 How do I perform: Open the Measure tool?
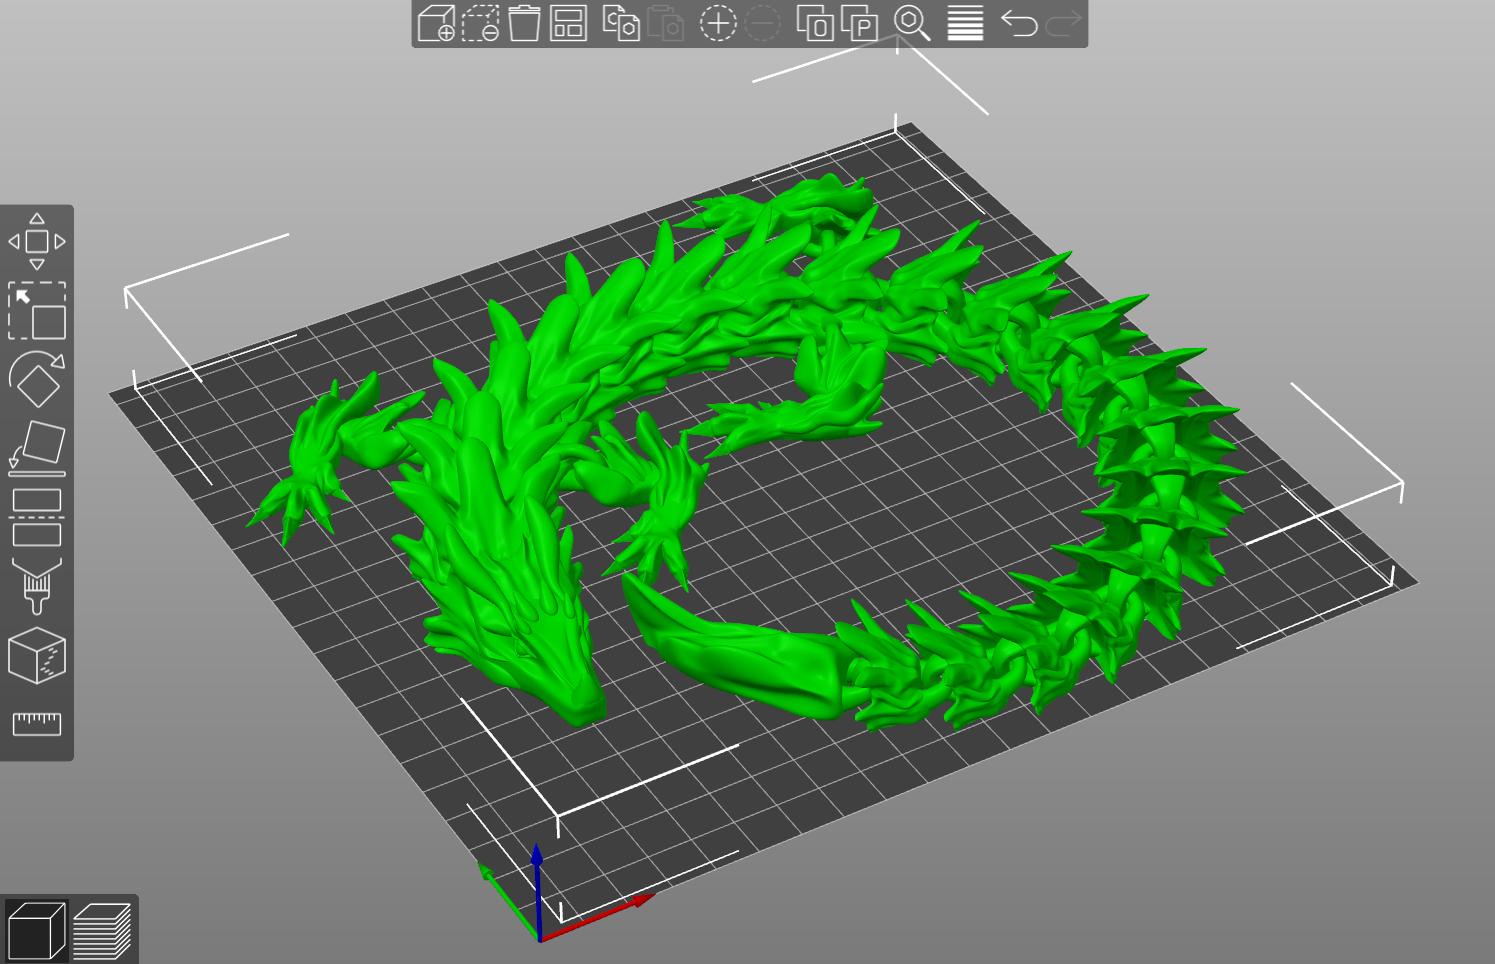tap(37, 725)
